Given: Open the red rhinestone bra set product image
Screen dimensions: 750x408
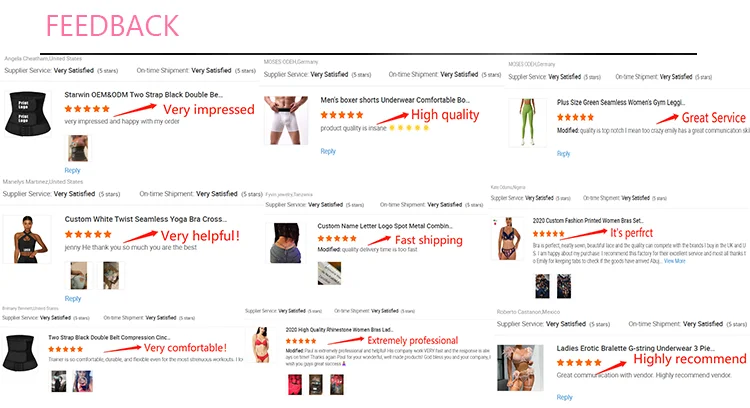Looking at the screenshot, I should [x=261, y=345].
